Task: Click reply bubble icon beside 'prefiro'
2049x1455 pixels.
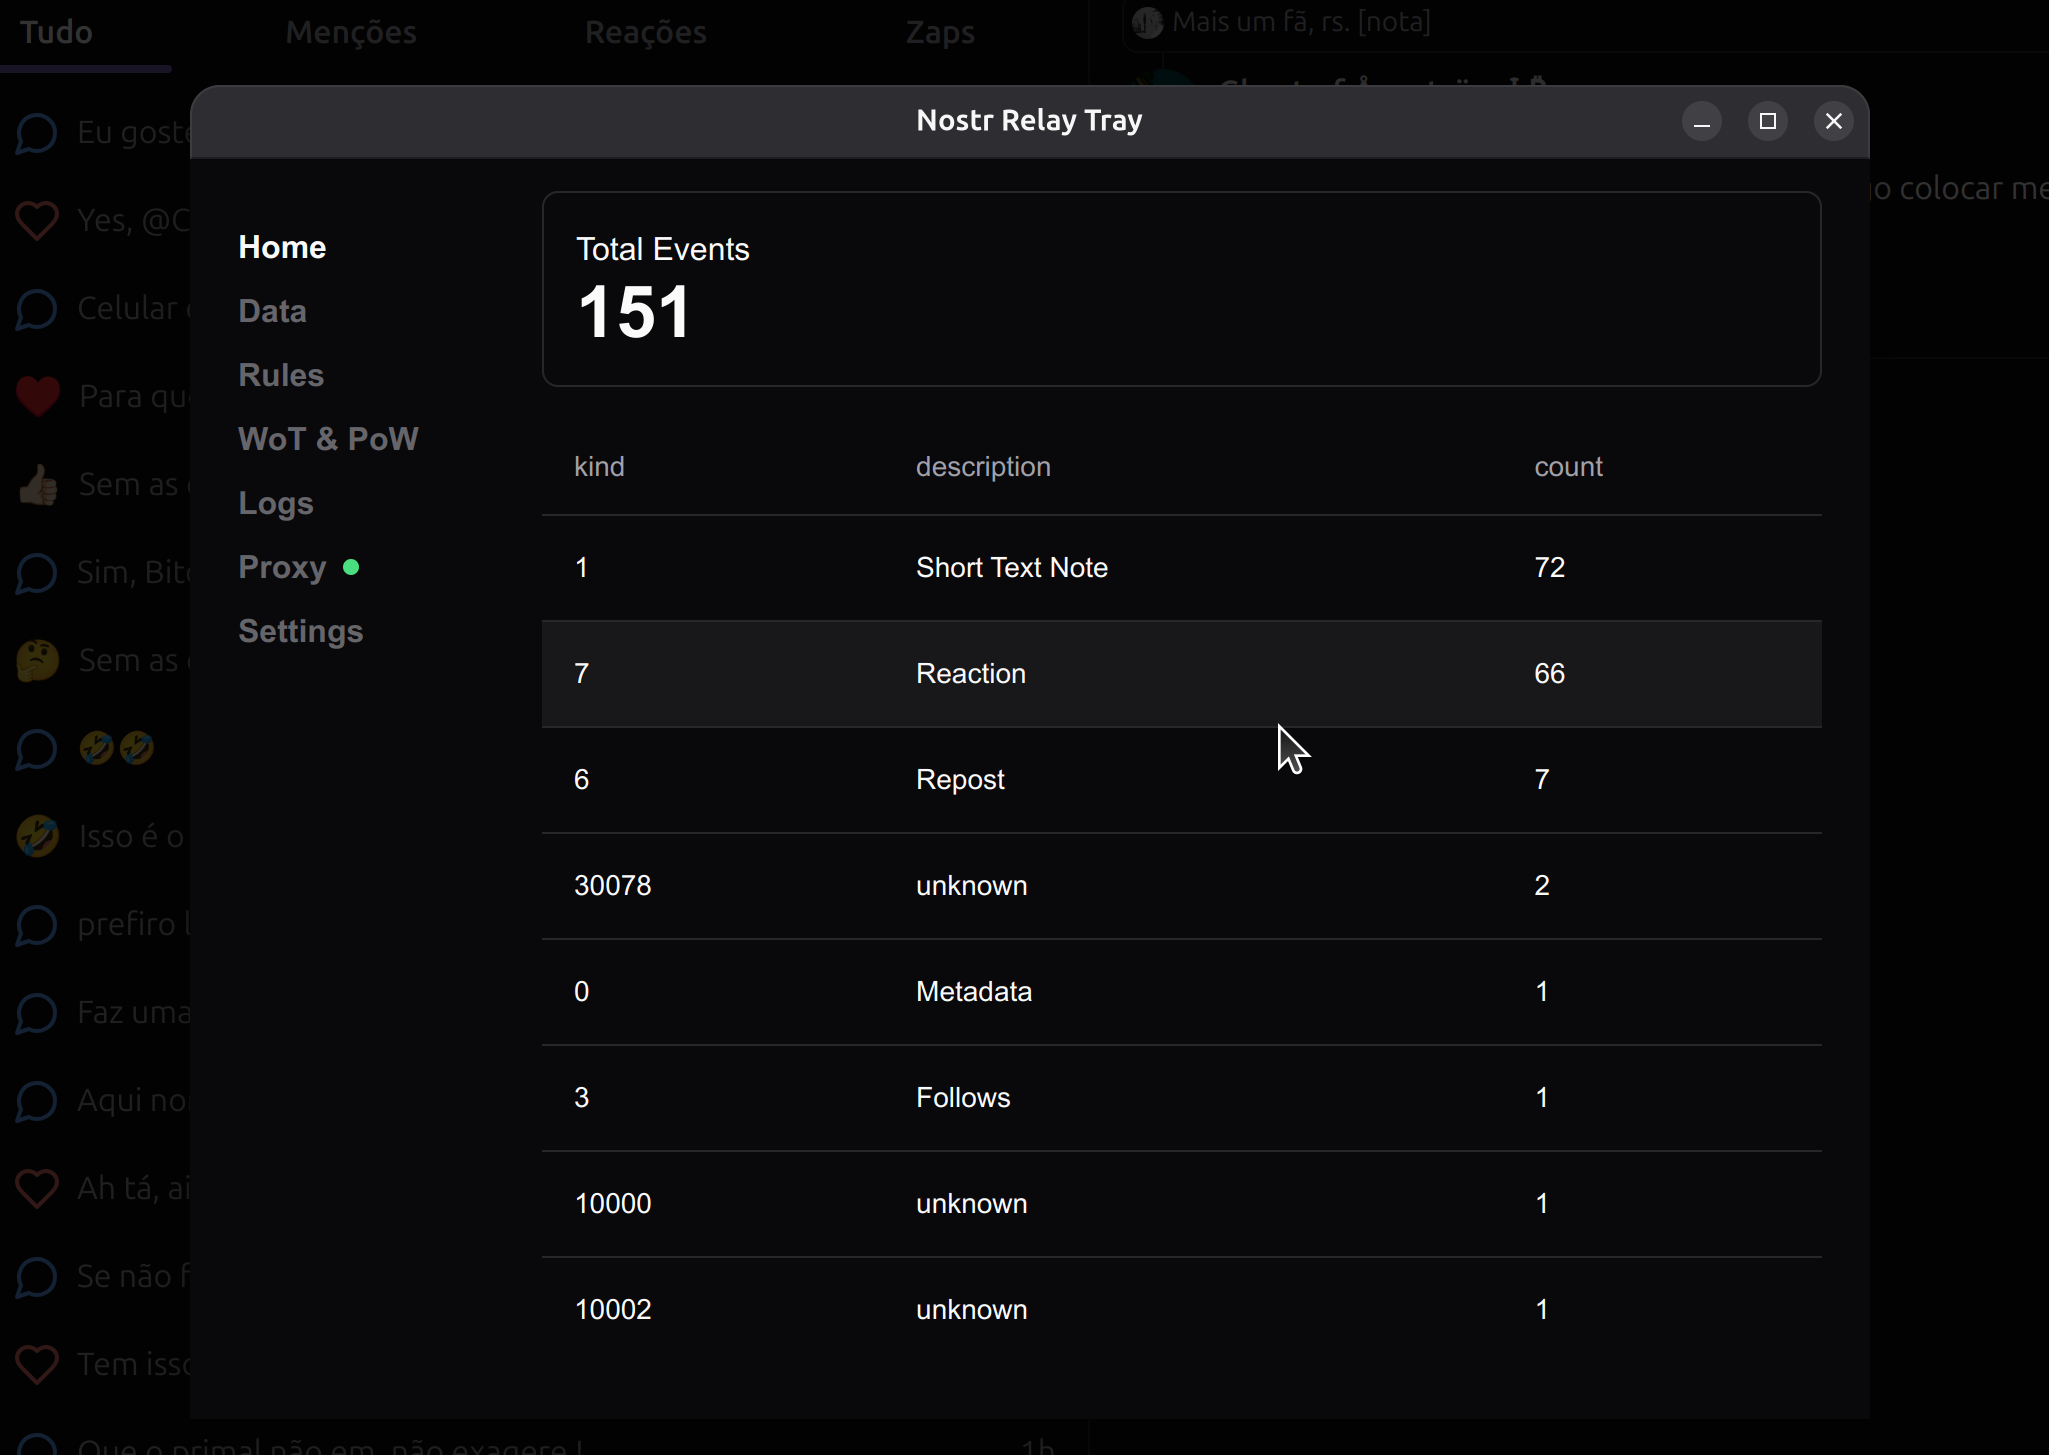Action: (x=36, y=925)
